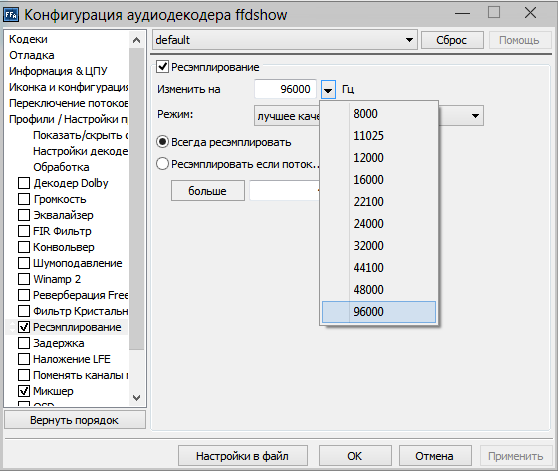Choose 48000 Hz from the list
Screen dimensions: 558x471
pos(379,290)
